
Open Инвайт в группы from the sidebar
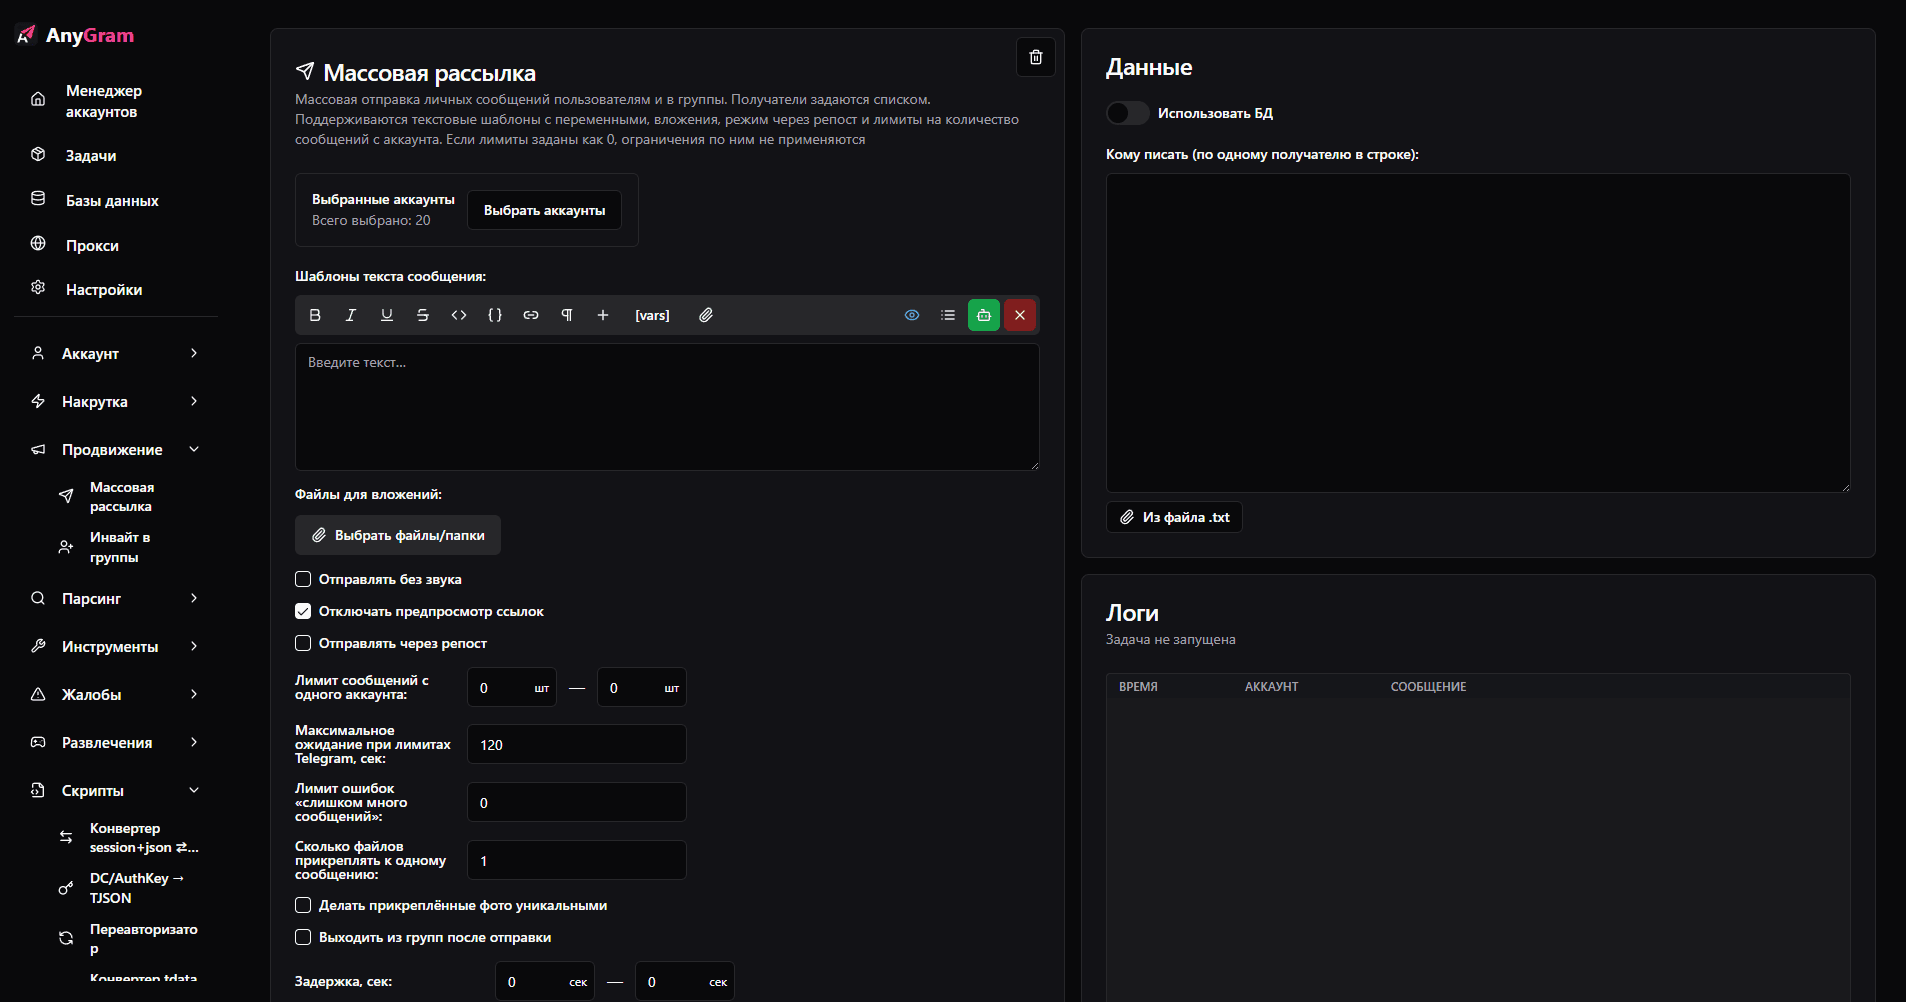pos(119,547)
